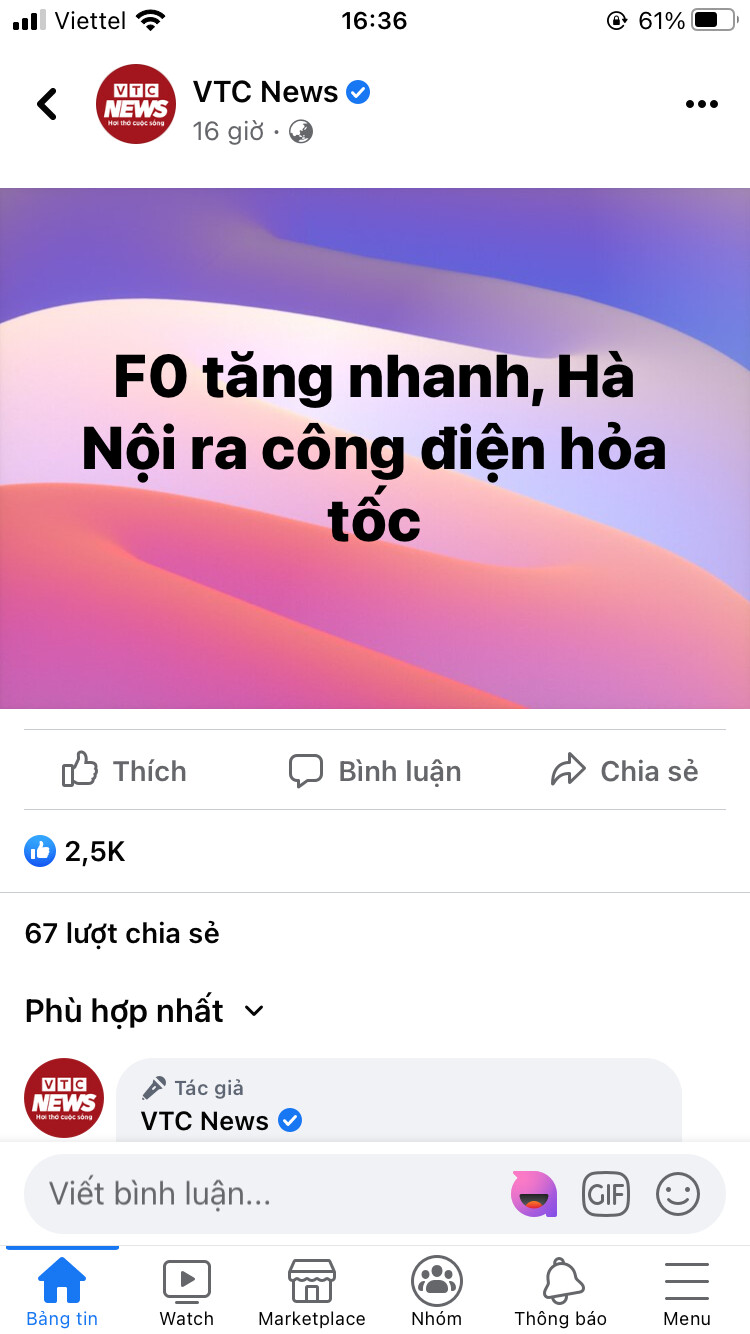Select the Bảng tin home tab
The width and height of the screenshot is (750, 1334).
[x=62, y=1292]
